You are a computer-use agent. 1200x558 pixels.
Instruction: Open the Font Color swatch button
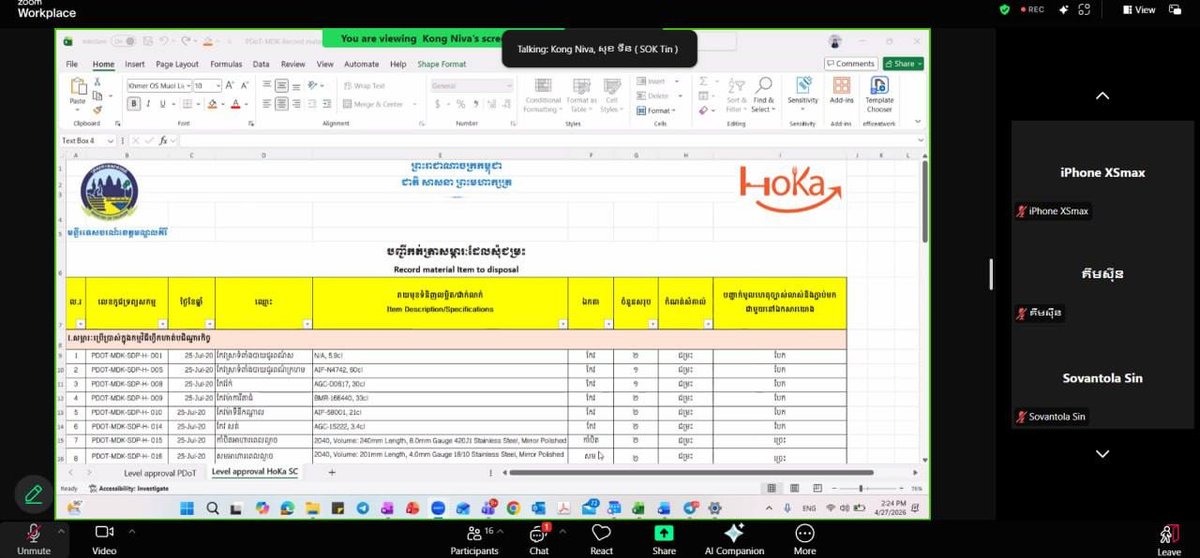click(235, 104)
